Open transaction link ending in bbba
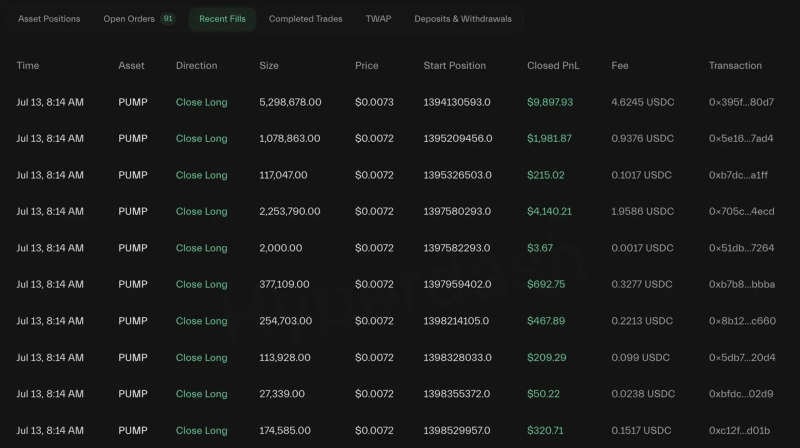Screen dimensions: 800x448 pos(741,285)
